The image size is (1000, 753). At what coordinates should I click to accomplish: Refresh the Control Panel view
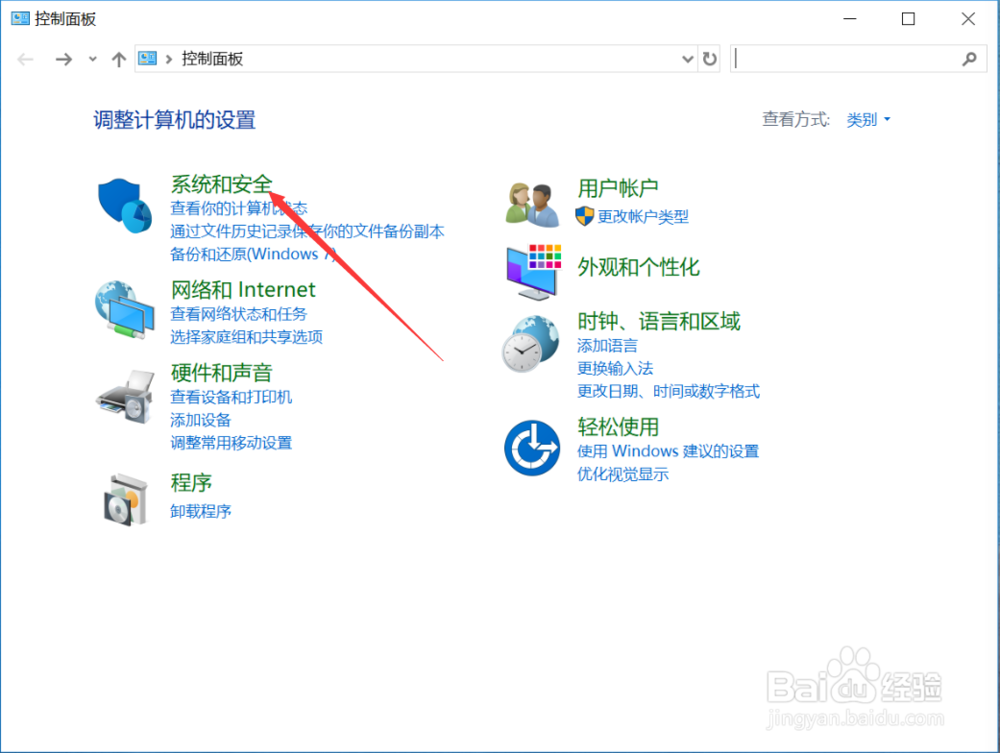pyautogui.click(x=710, y=59)
